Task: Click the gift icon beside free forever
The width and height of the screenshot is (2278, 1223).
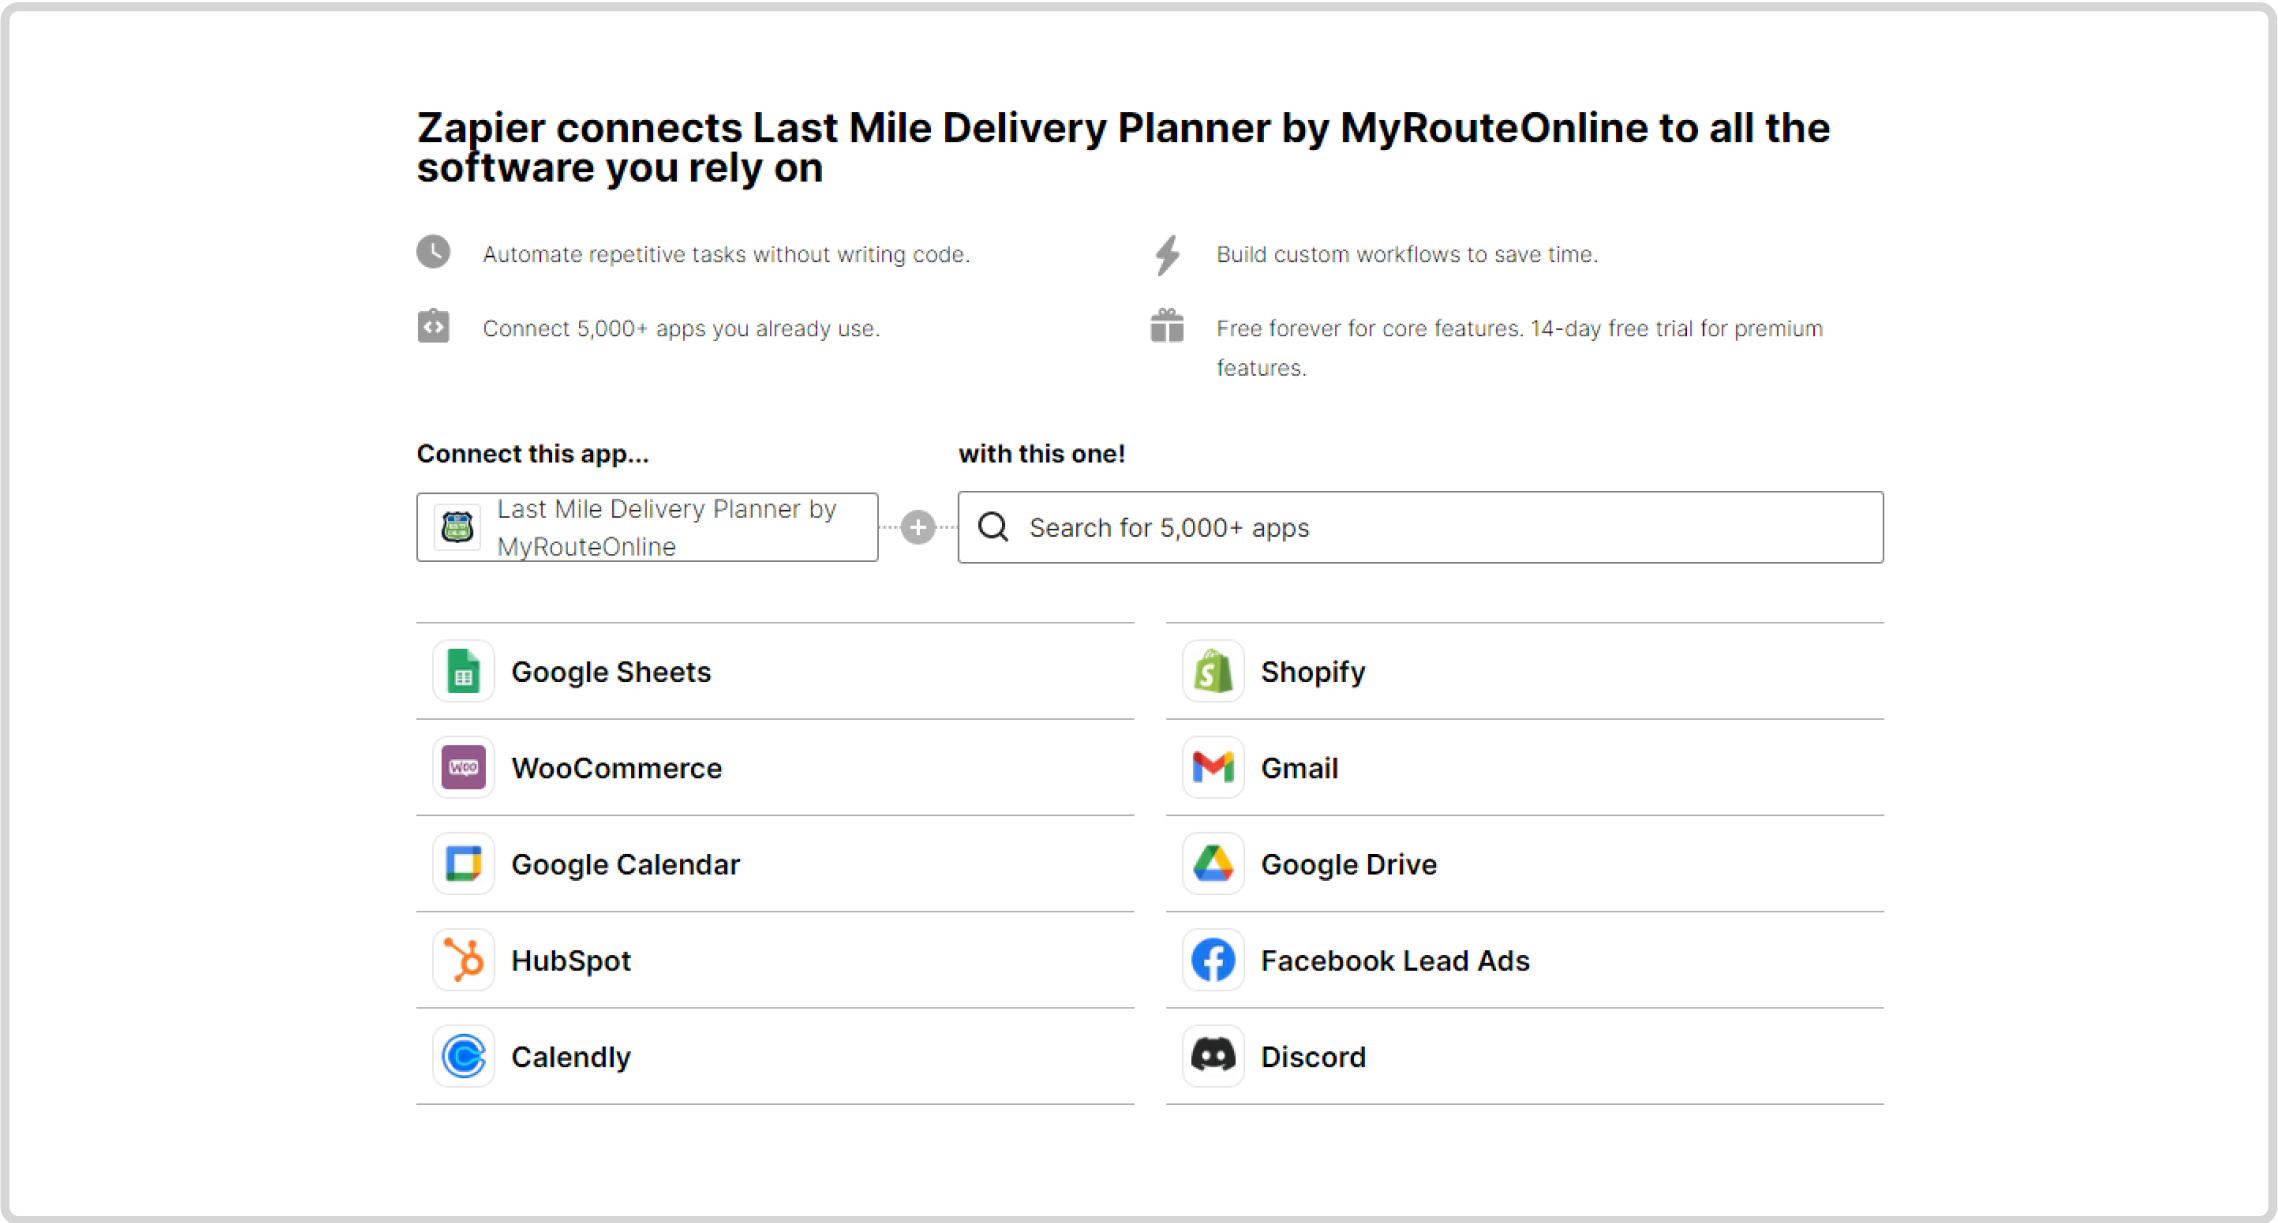Action: (x=1167, y=326)
